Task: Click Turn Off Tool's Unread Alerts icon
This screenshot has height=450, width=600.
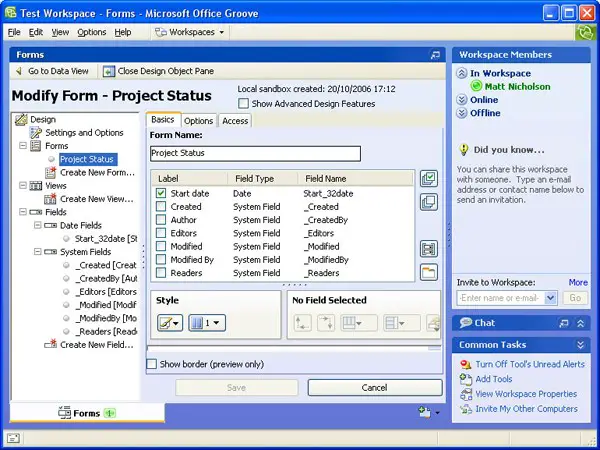Action: pyautogui.click(x=466, y=364)
